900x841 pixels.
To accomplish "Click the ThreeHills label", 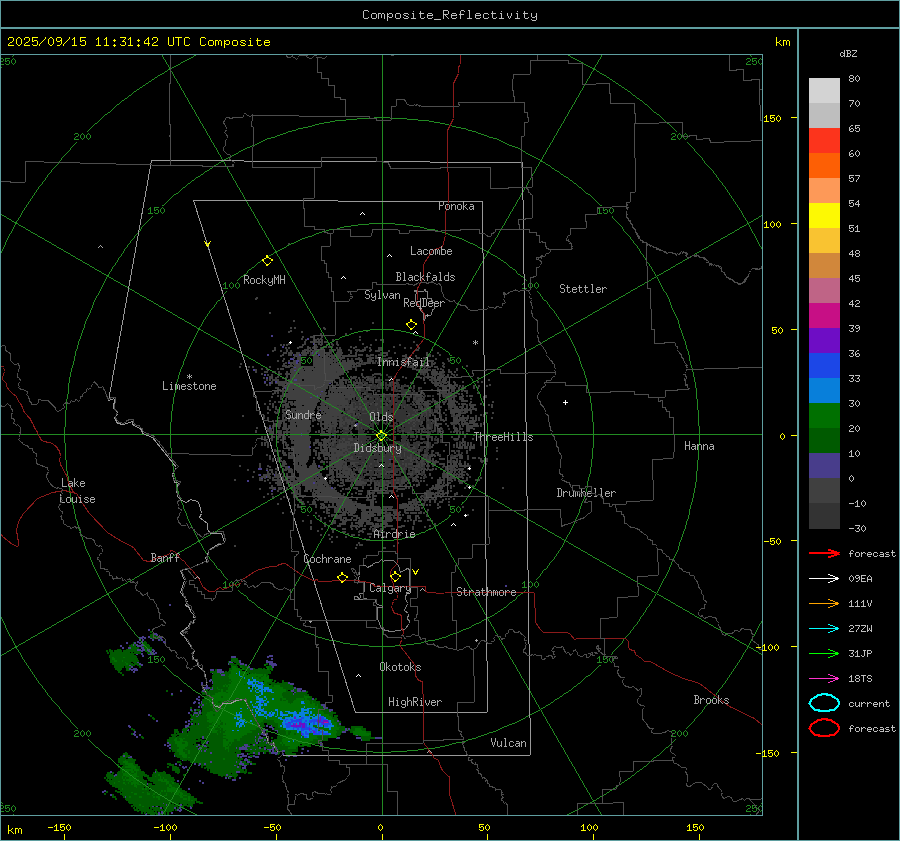I will [x=503, y=437].
